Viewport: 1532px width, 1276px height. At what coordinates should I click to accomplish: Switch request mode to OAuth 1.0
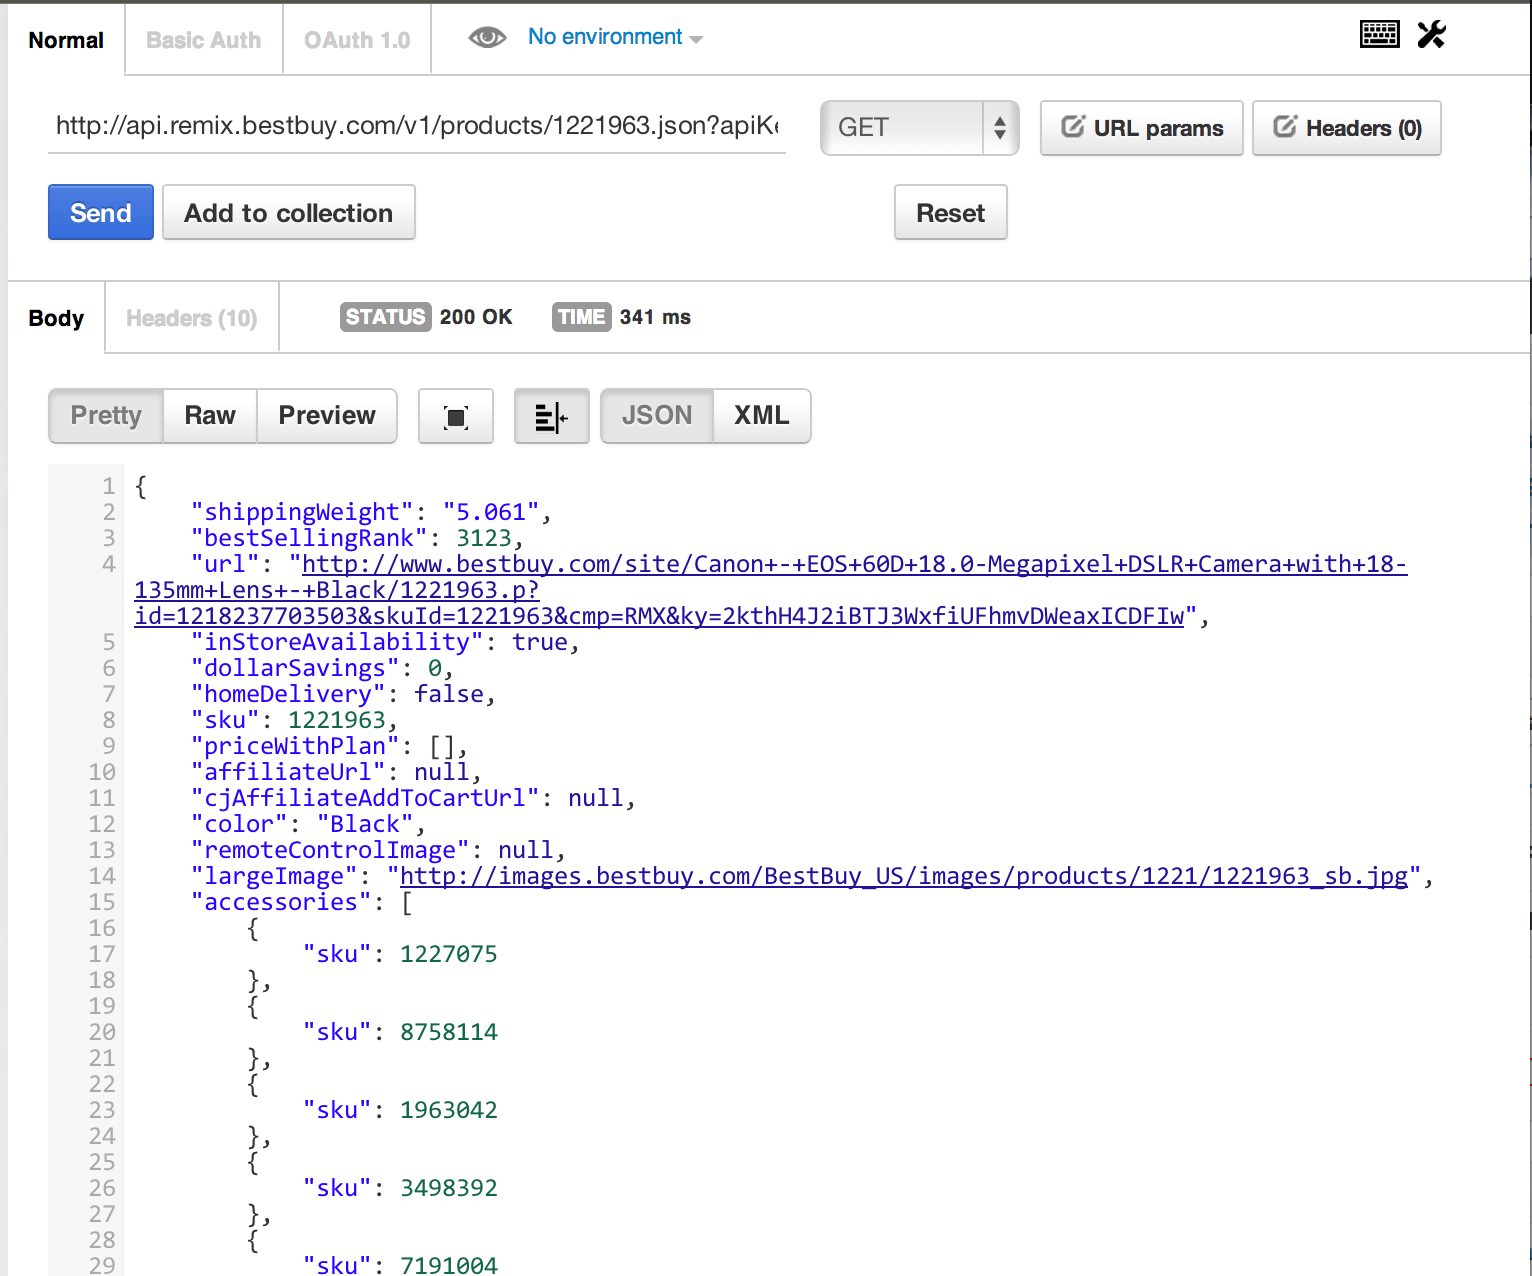[x=356, y=39]
